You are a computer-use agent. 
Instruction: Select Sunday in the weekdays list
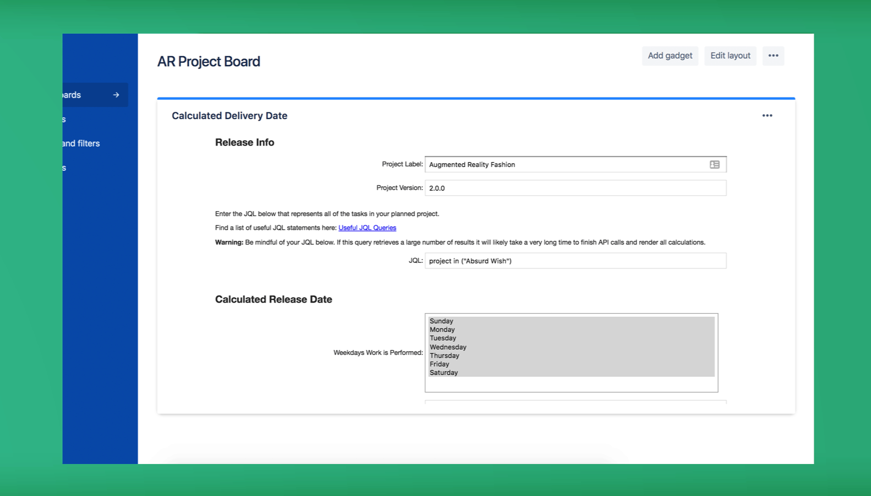(x=442, y=321)
